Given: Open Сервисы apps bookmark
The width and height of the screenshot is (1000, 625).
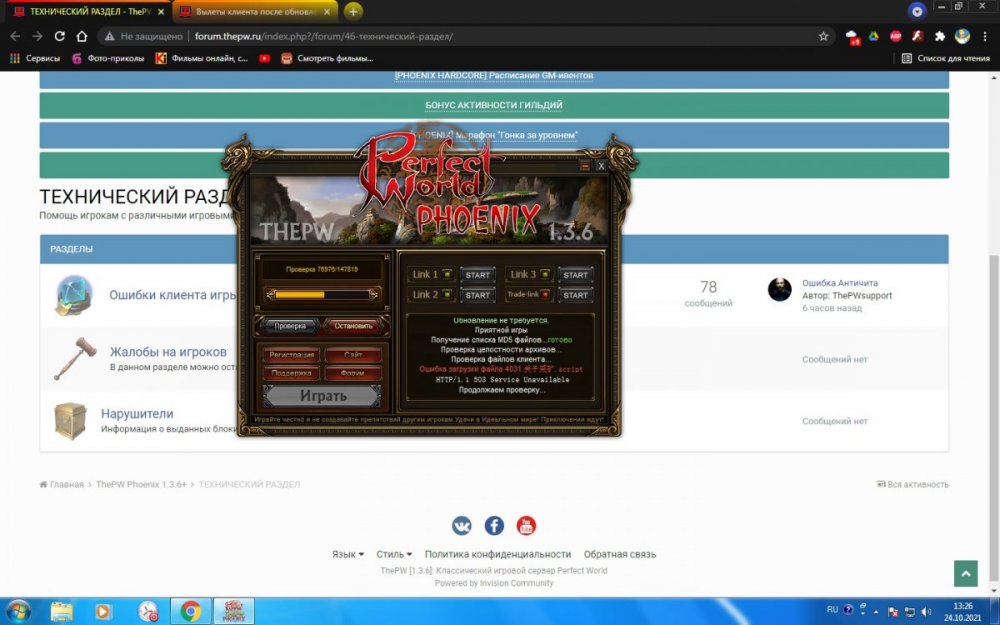Looking at the screenshot, I should [x=34, y=58].
